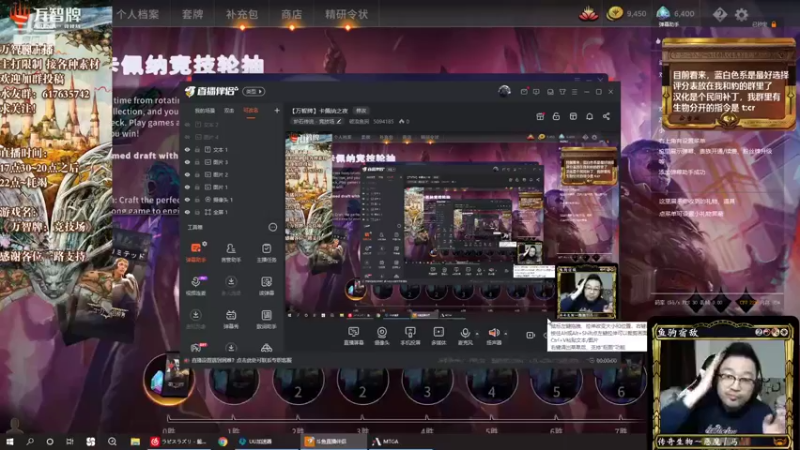Click the more options circle beside 工具箱

[272, 227]
